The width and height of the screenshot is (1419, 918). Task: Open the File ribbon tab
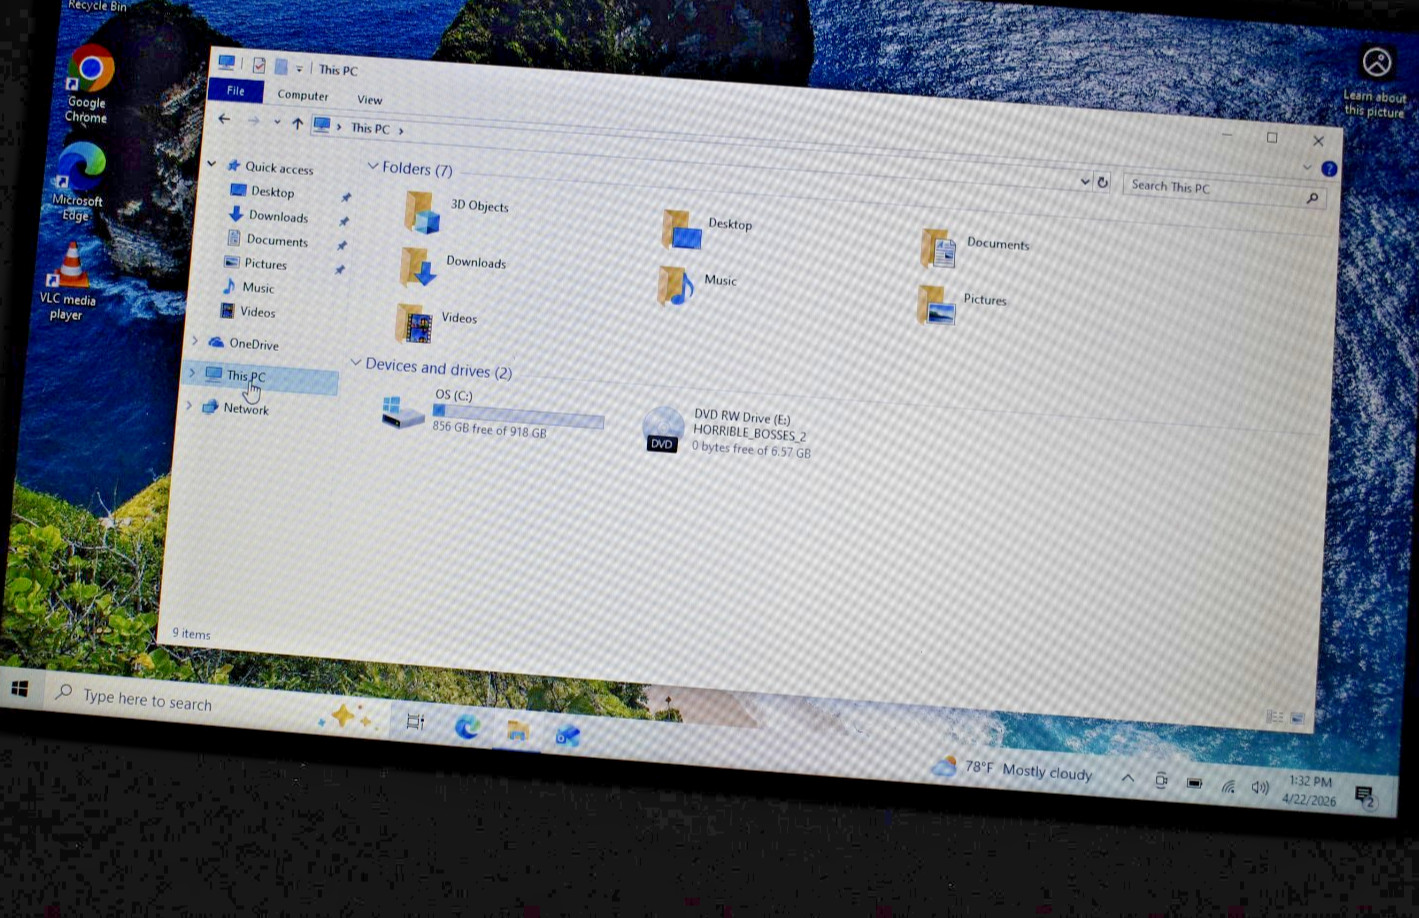click(235, 91)
